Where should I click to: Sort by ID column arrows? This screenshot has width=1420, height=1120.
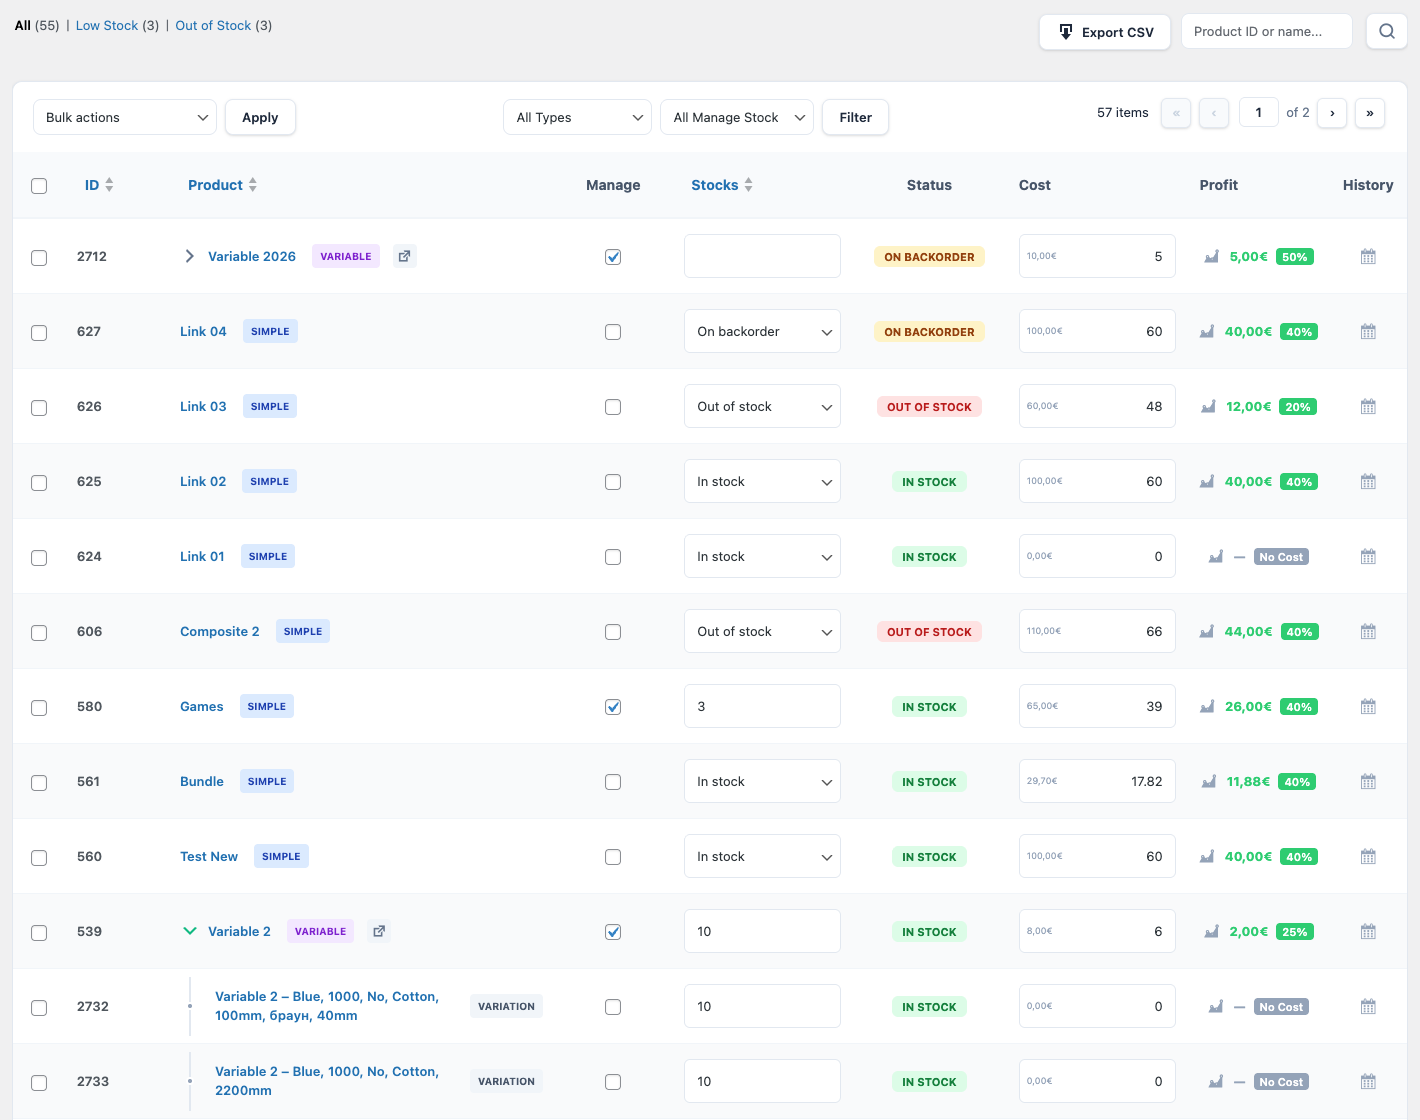(x=109, y=185)
